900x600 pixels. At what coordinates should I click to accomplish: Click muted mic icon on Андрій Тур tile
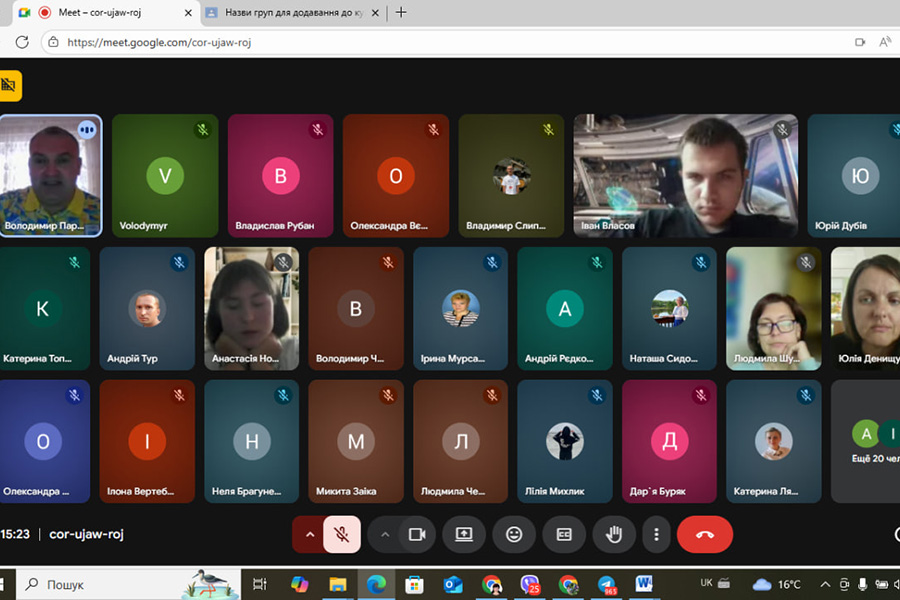pyautogui.click(x=179, y=262)
